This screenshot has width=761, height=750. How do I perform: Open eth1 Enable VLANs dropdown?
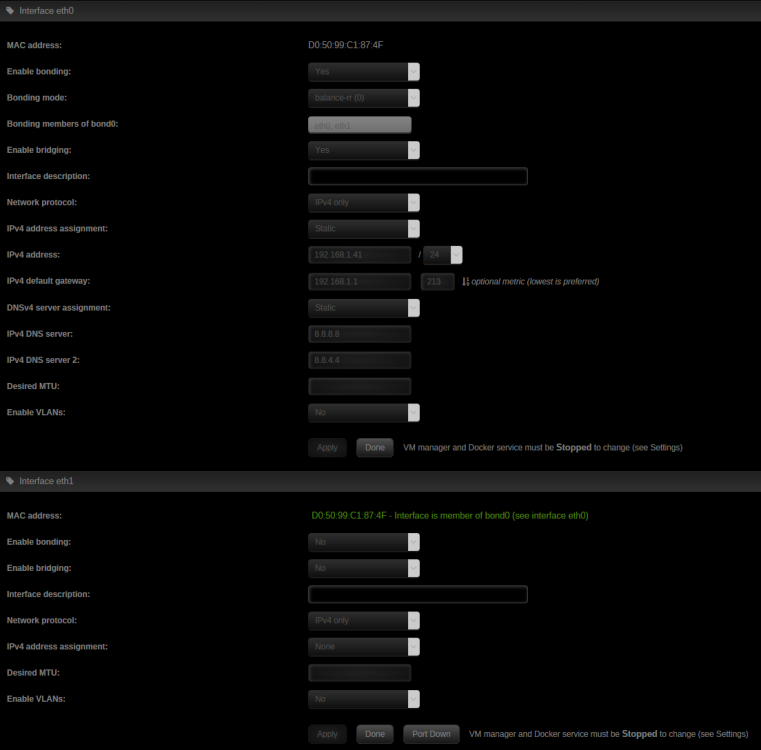click(x=364, y=700)
